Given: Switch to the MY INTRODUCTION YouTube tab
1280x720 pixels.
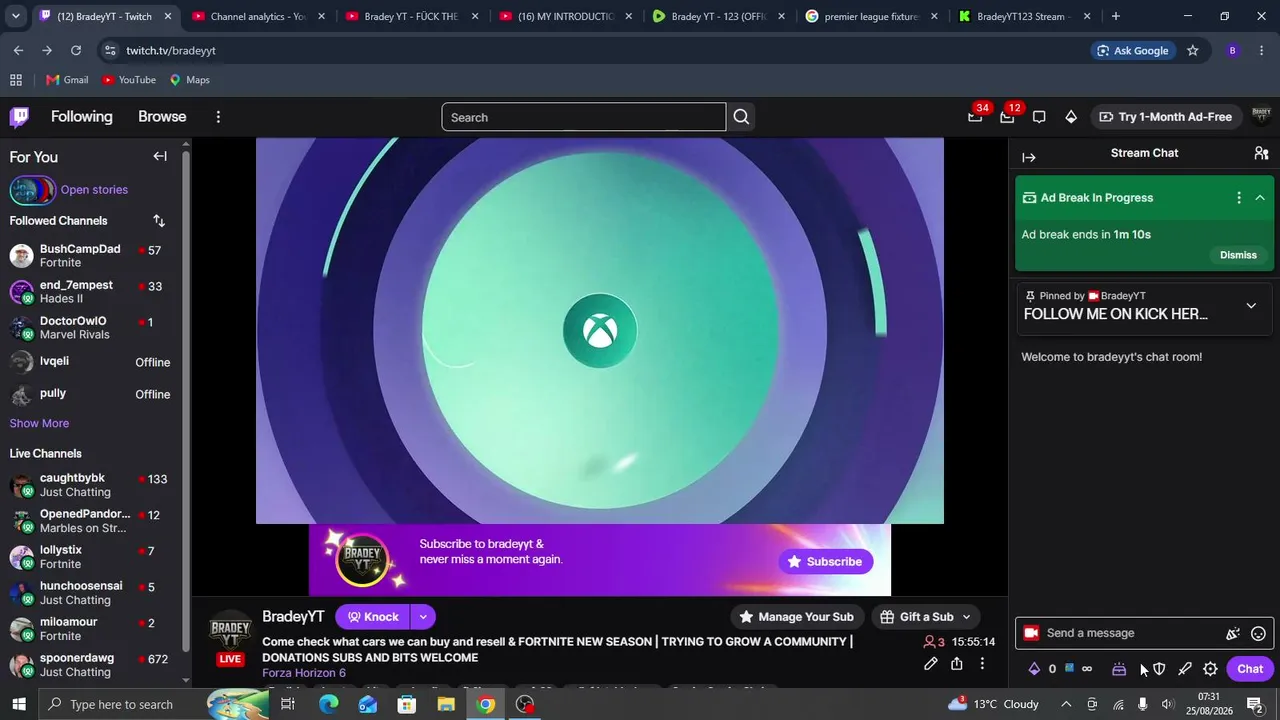Looking at the screenshot, I should [x=565, y=16].
